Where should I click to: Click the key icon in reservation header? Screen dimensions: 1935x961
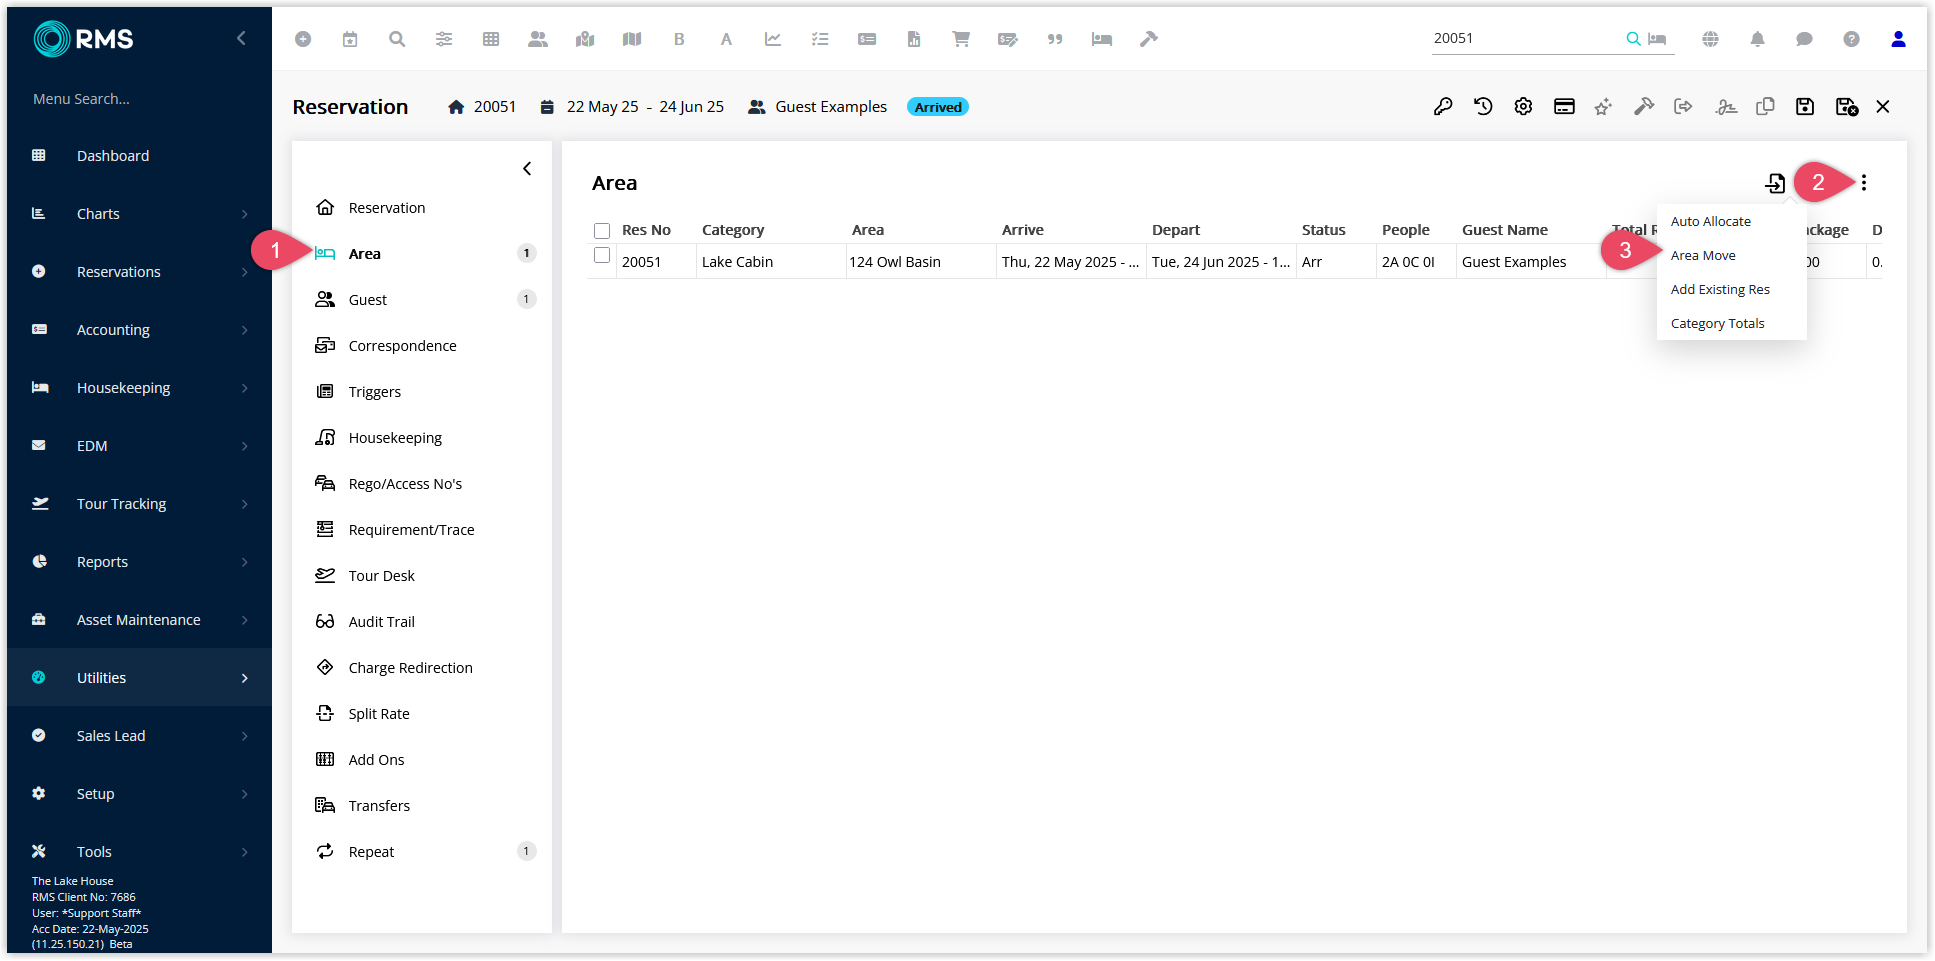coord(1443,106)
